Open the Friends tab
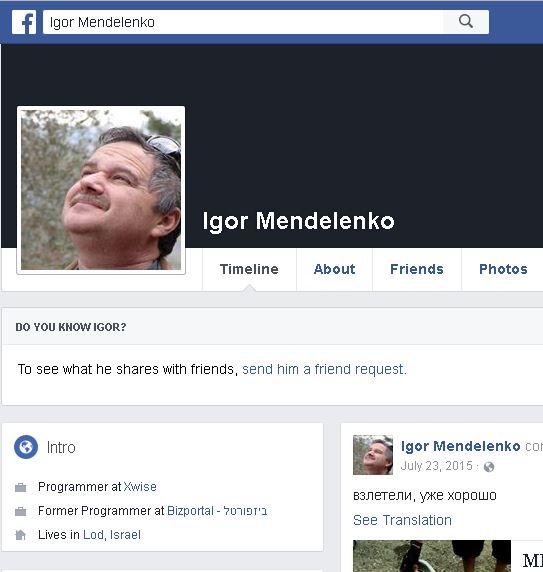The width and height of the screenshot is (543, 572). tap(417, 269)
